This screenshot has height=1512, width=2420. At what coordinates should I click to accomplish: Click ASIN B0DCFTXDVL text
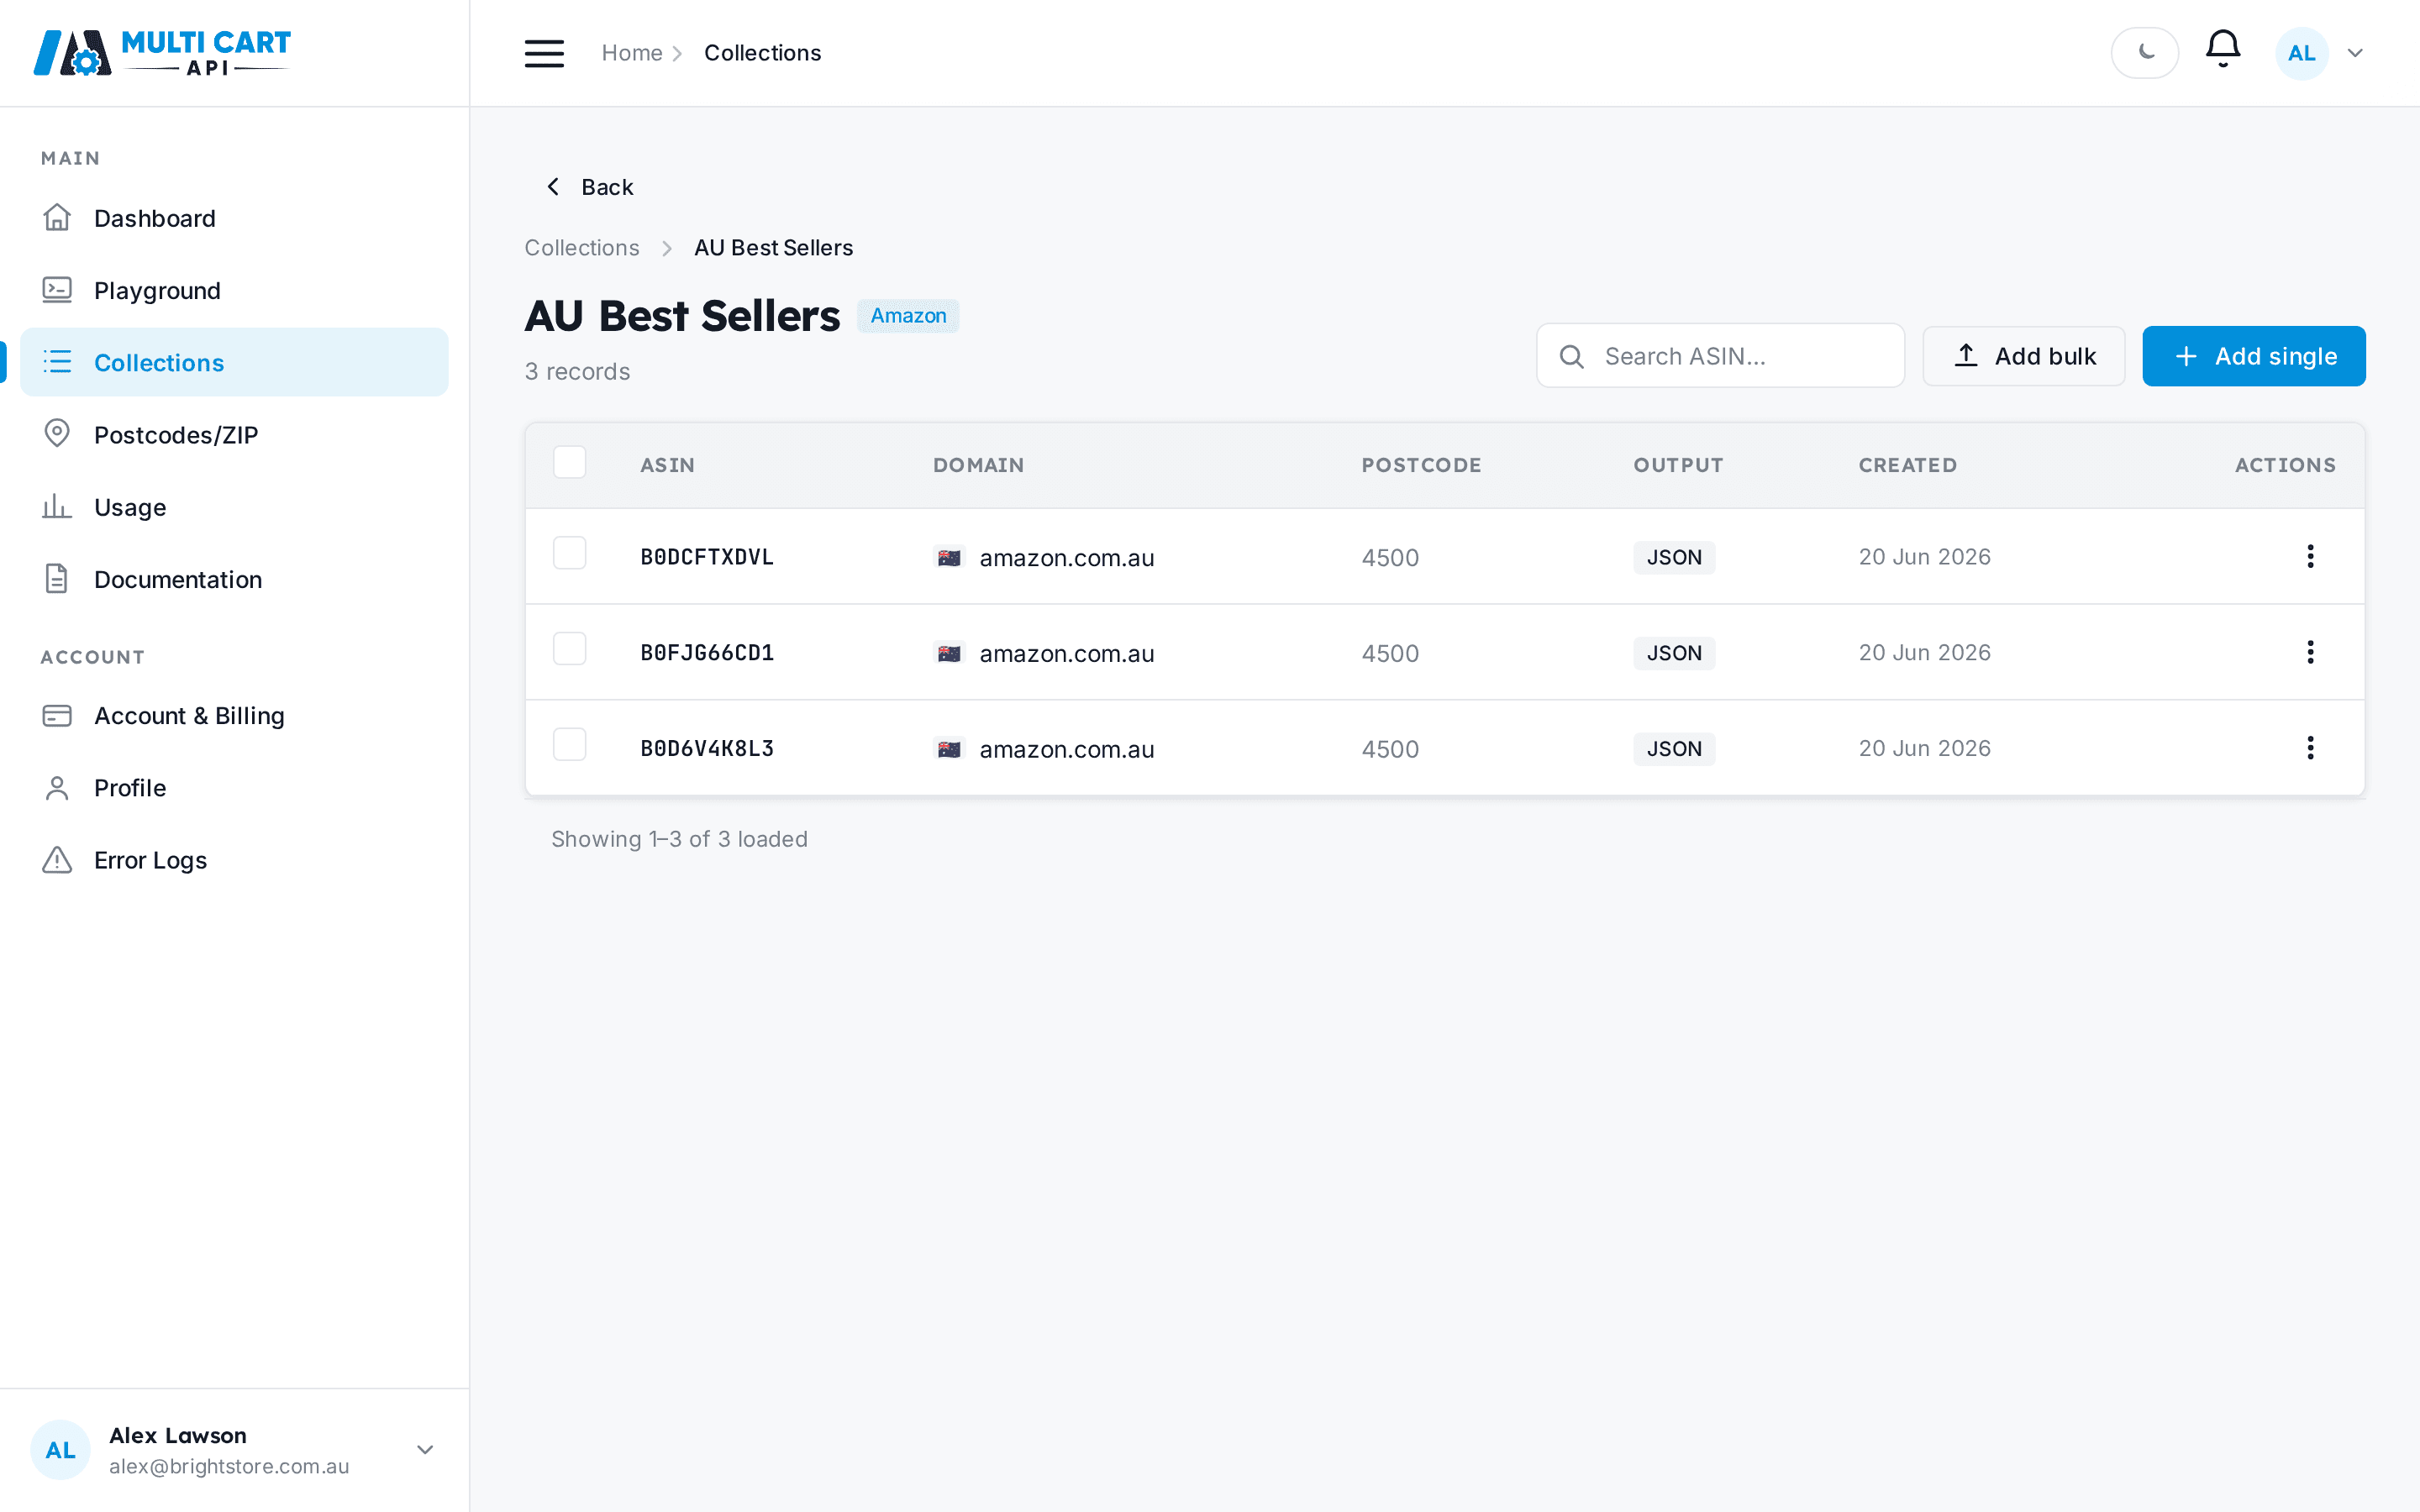[707, 557]
